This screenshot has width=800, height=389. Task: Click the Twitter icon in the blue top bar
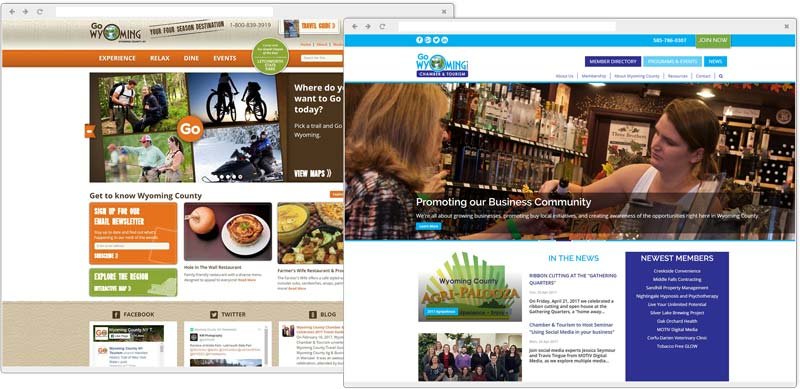(x=436, y=40)
